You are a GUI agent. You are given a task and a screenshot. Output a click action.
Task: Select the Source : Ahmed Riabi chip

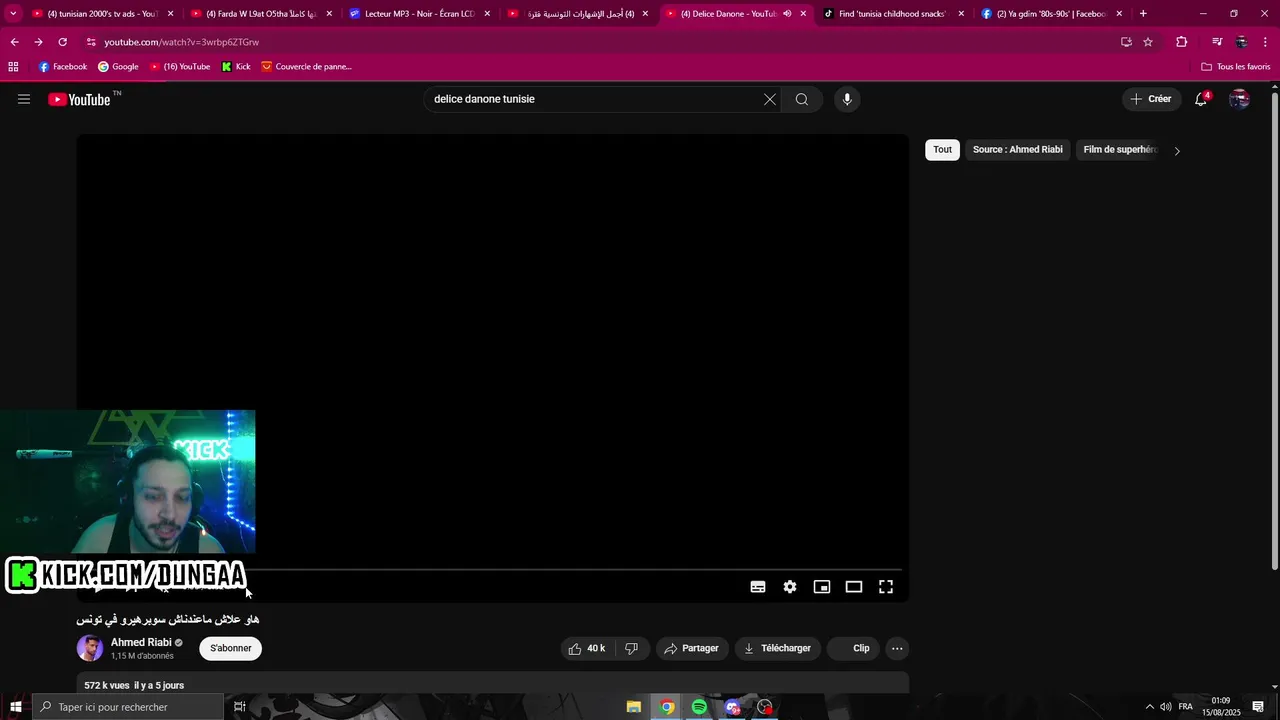coord(1018,150)
